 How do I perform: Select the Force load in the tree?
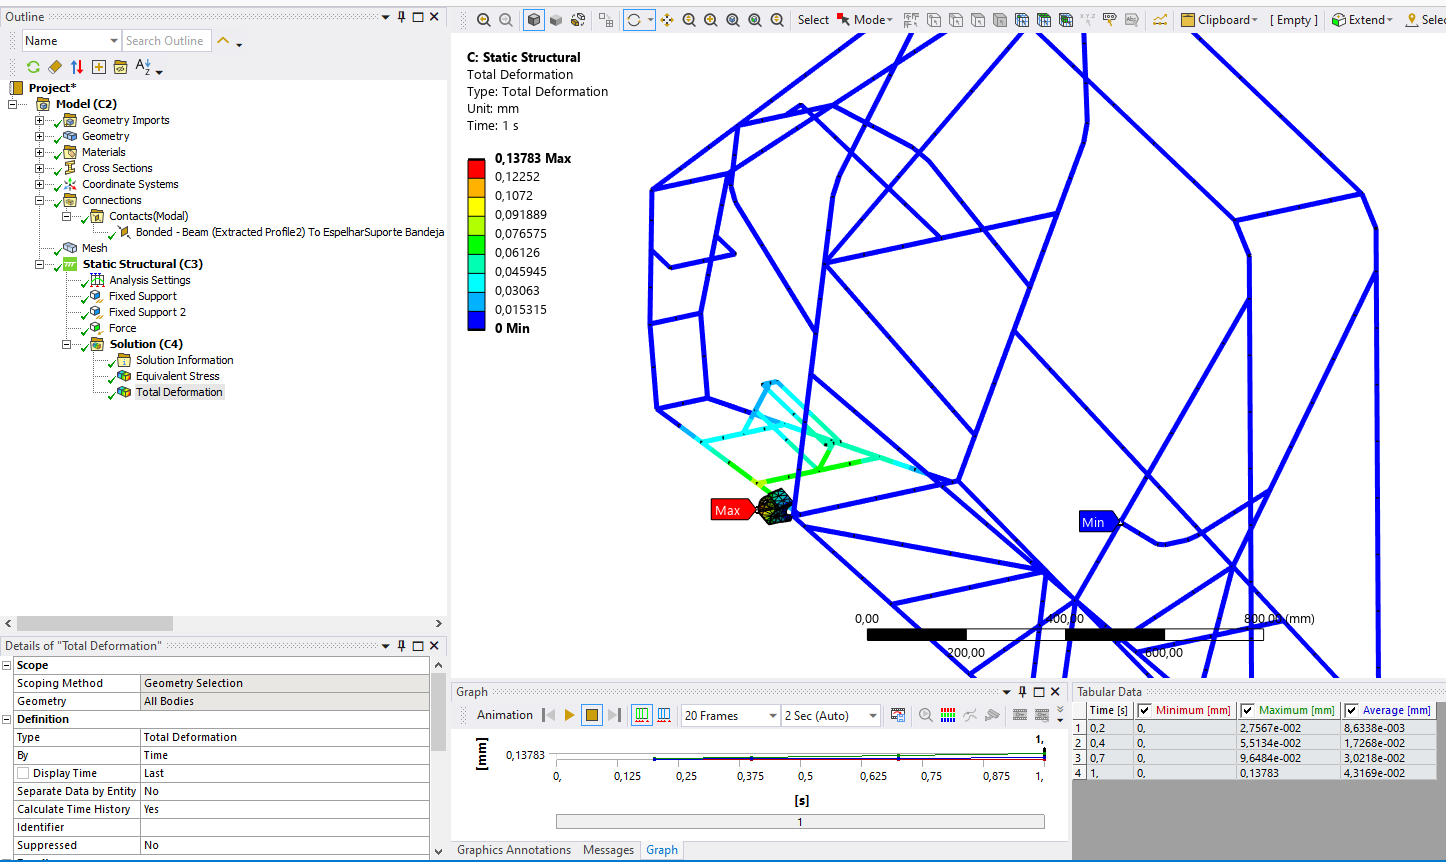click(x=122, y=328)
